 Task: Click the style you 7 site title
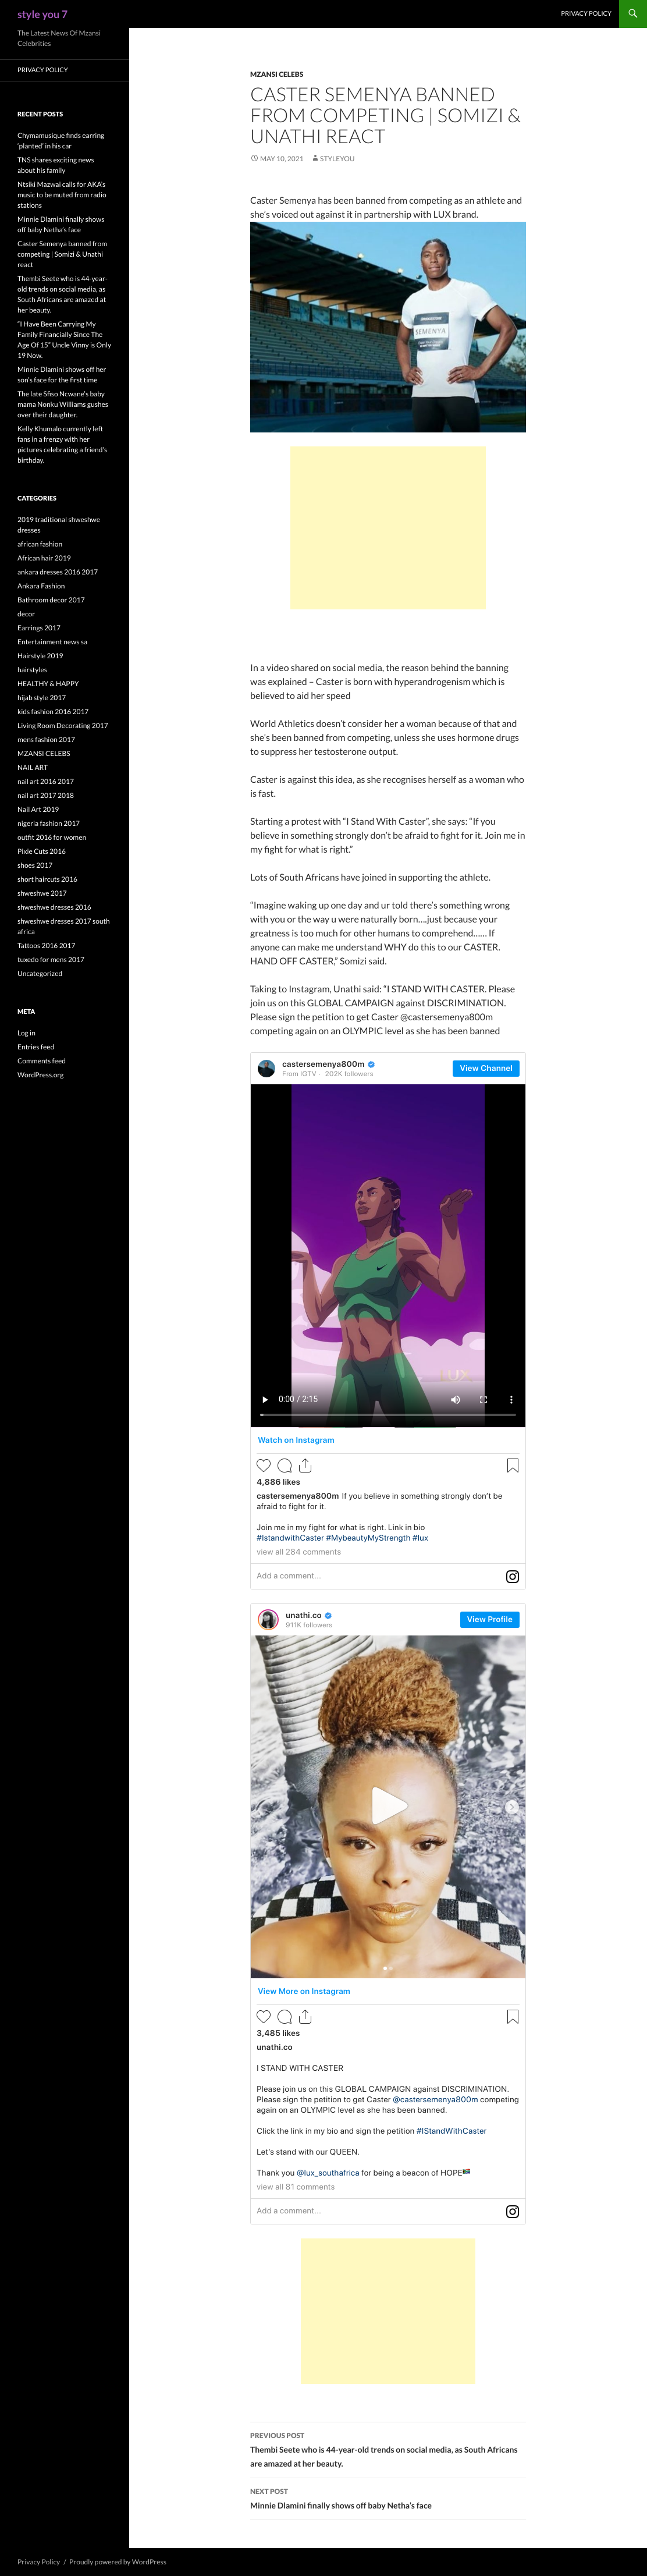click(42, 14)
